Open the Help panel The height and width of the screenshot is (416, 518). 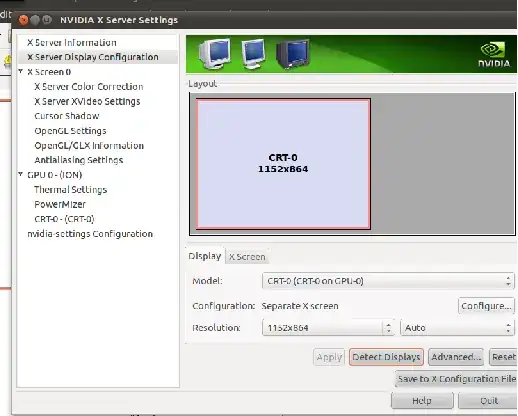pos(422,400)
